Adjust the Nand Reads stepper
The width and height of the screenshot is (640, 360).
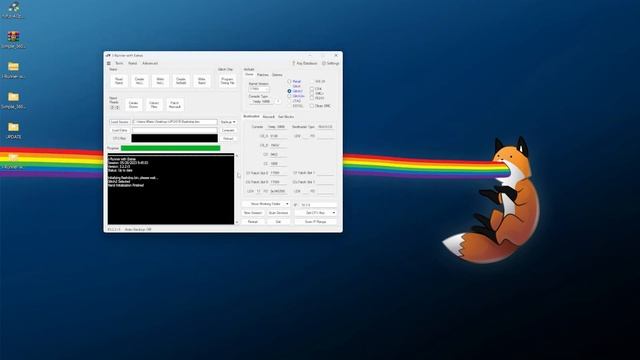tap(115, 107)
